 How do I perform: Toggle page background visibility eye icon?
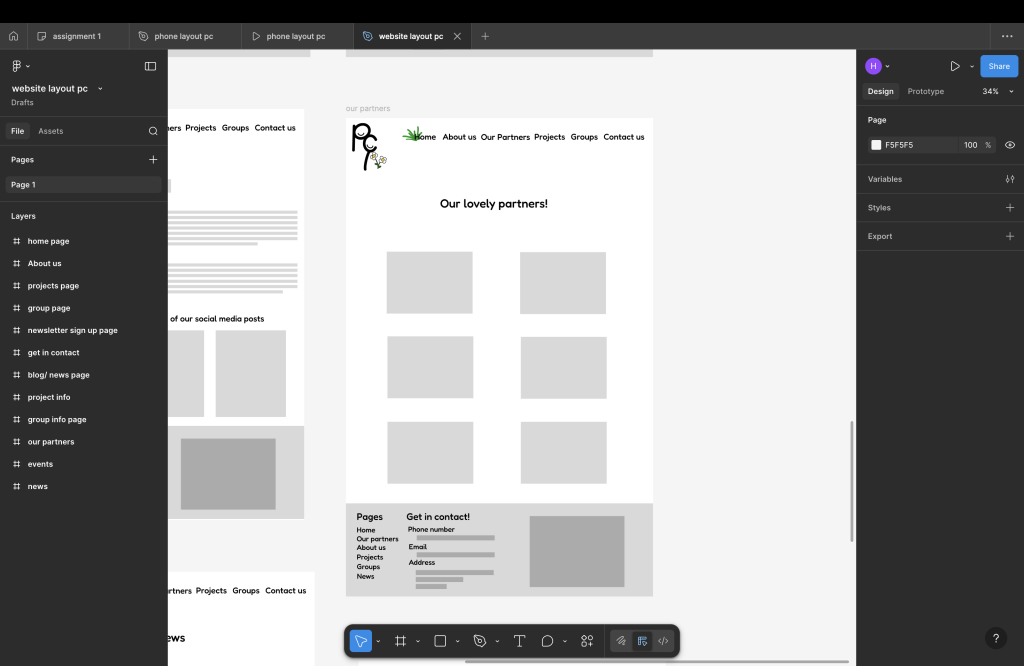point(1010,145)
